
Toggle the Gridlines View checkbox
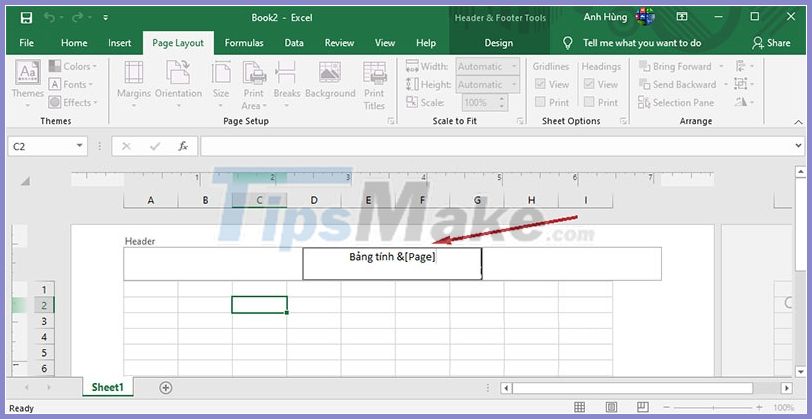[540, 84]
